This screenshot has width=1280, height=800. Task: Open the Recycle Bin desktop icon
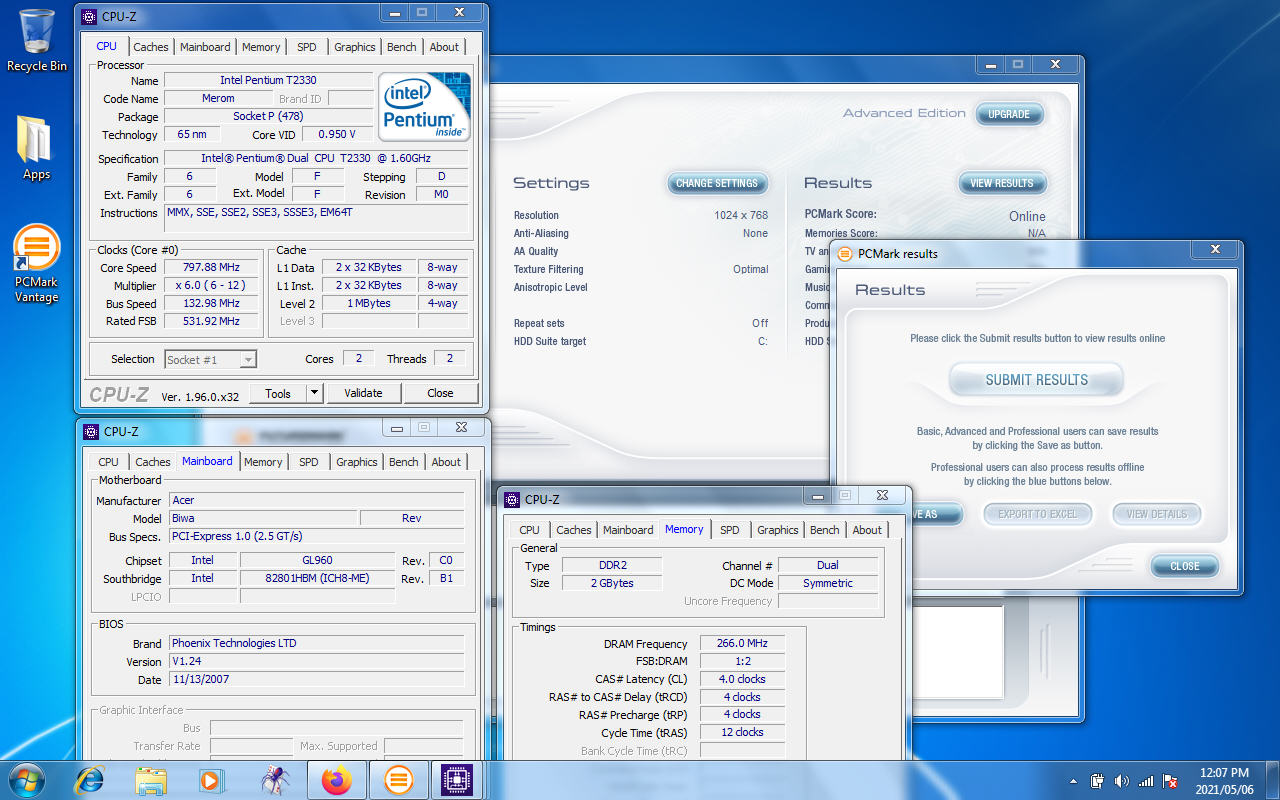[37, 40]
